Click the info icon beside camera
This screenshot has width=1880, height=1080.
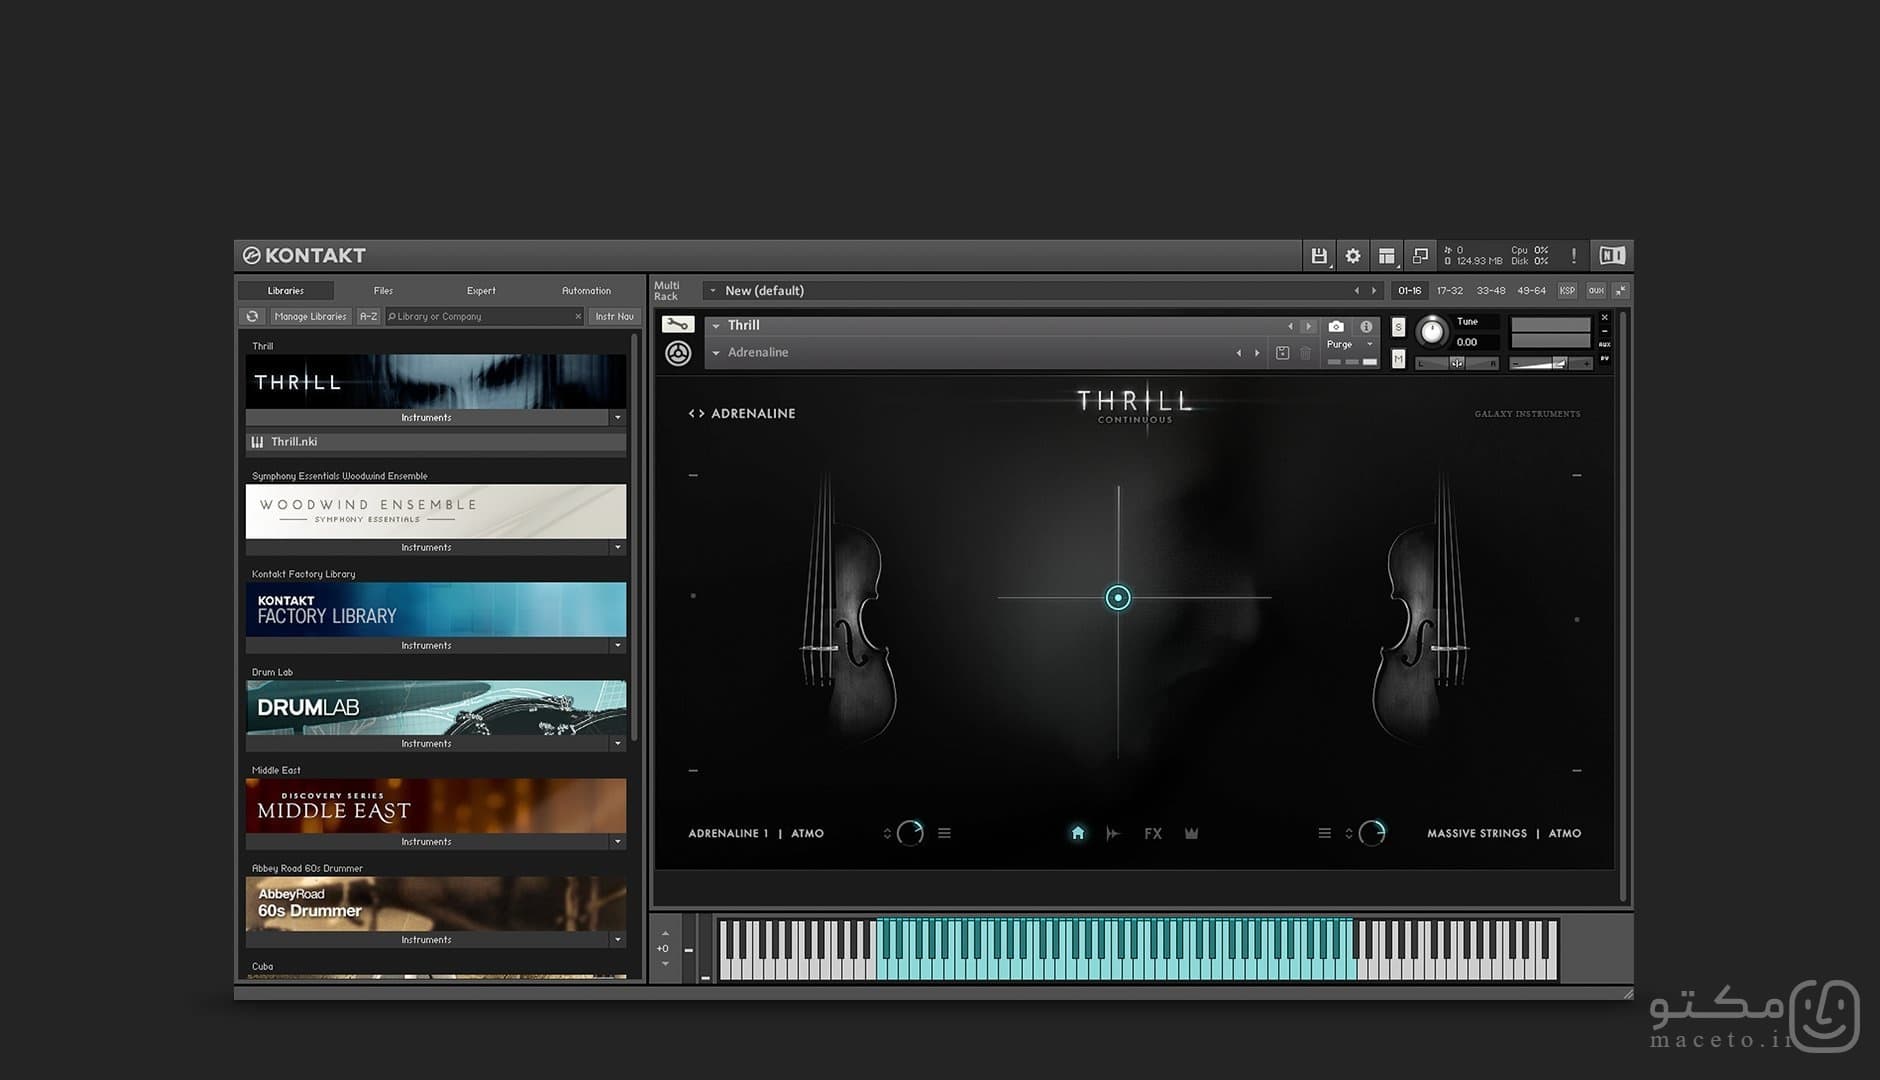pos(1366,326)
